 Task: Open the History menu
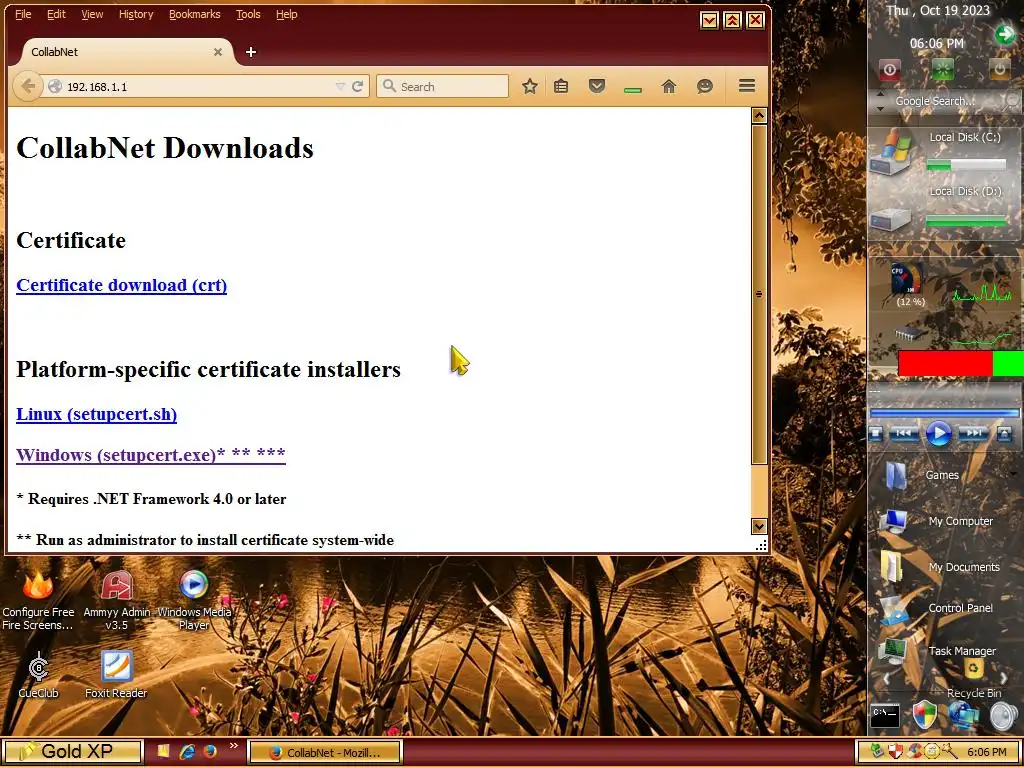[136, 14]
